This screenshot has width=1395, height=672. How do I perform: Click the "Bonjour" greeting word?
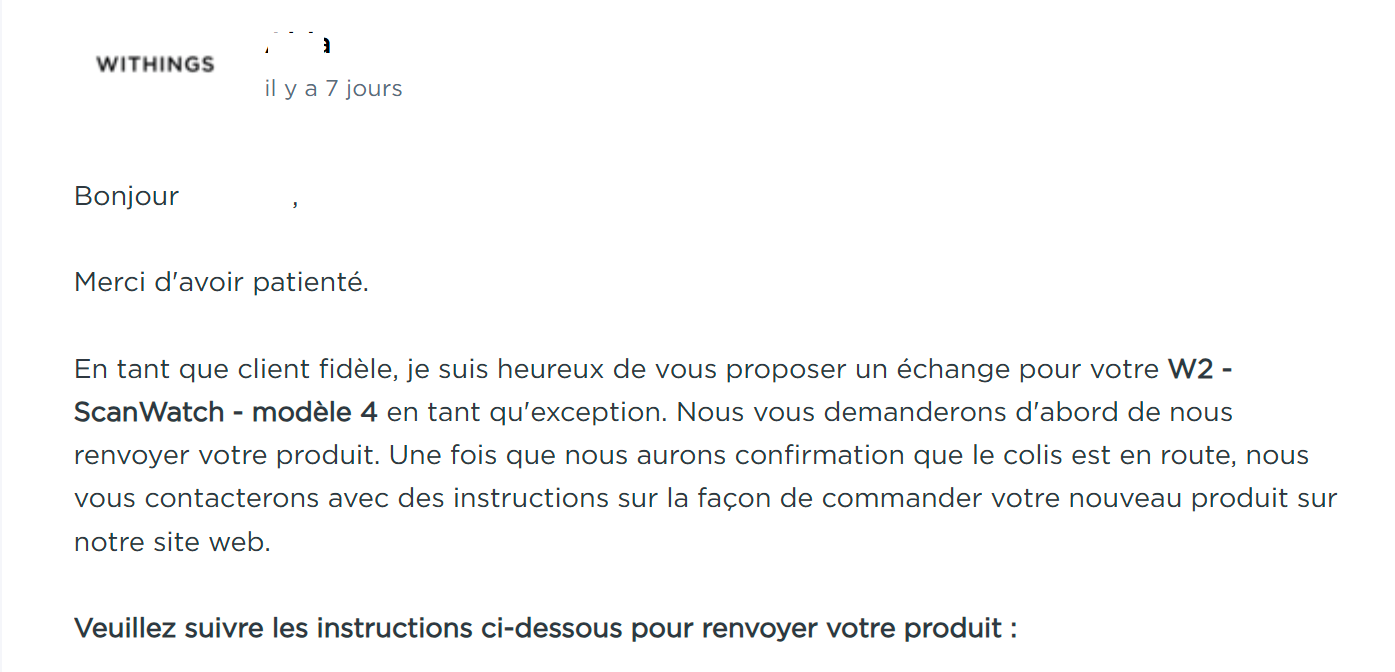pos(126,197)
